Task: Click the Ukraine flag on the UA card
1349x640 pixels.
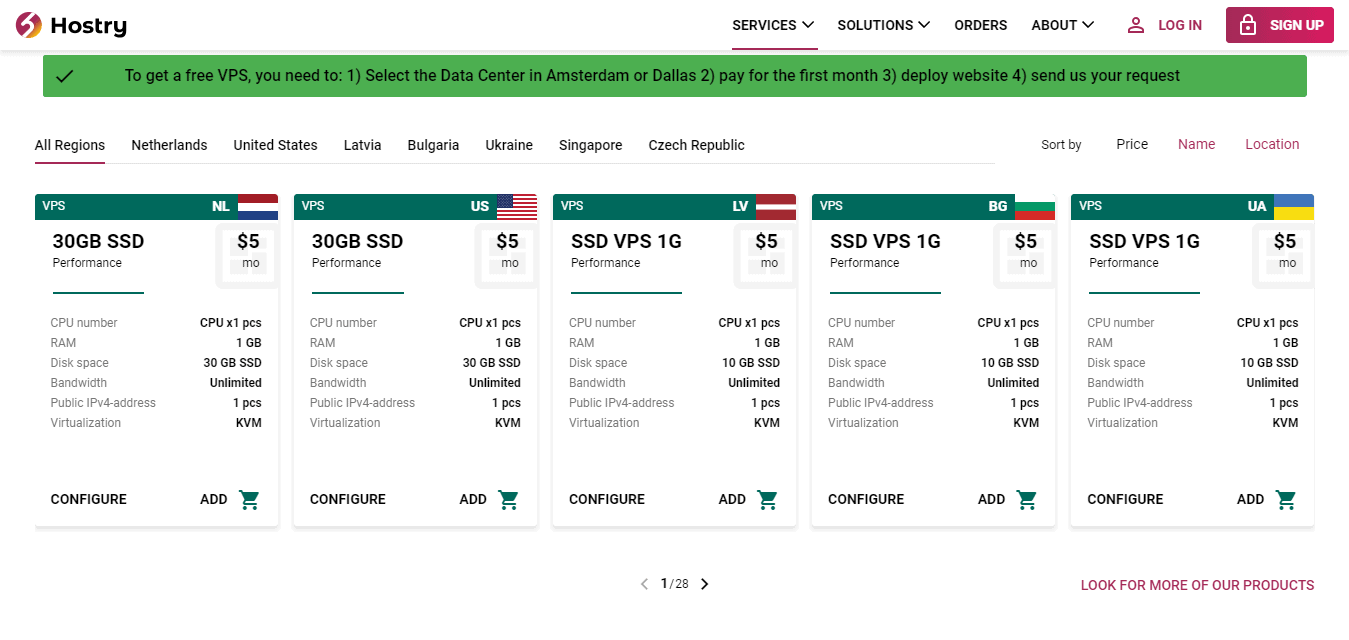Action: (1294, 207)
